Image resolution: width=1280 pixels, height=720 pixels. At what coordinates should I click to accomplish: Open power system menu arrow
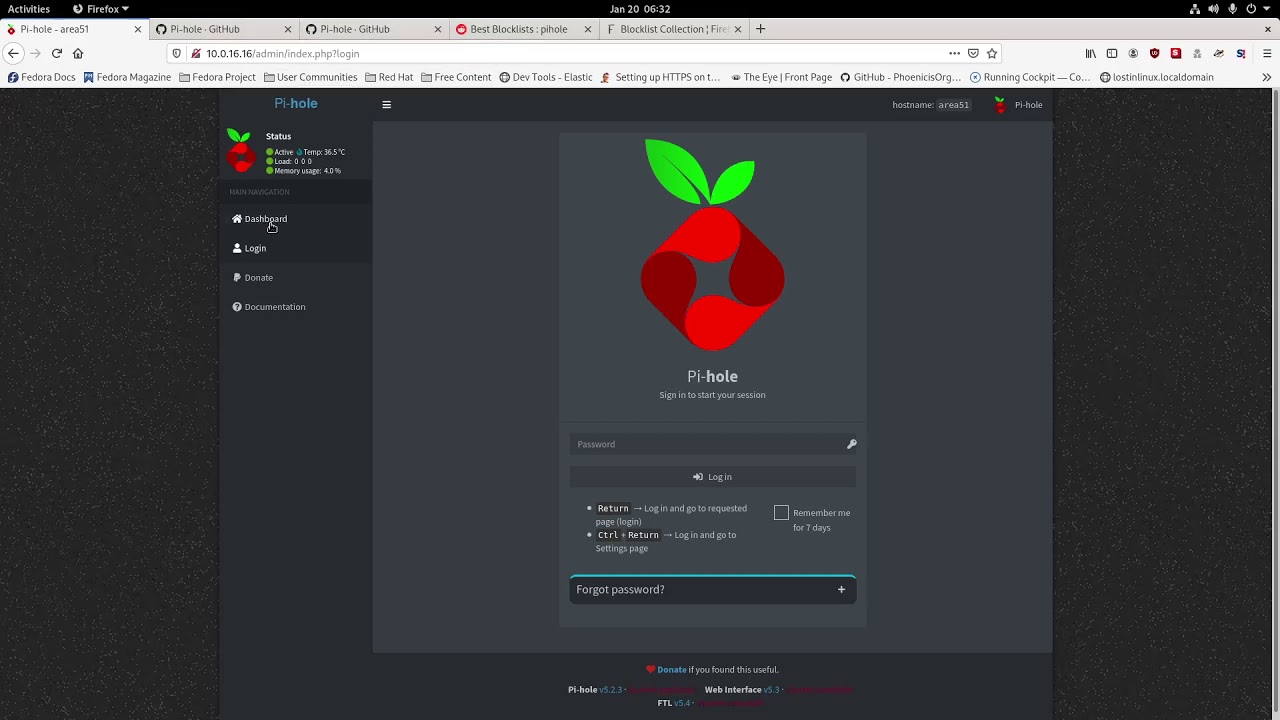coord(1267,9)
